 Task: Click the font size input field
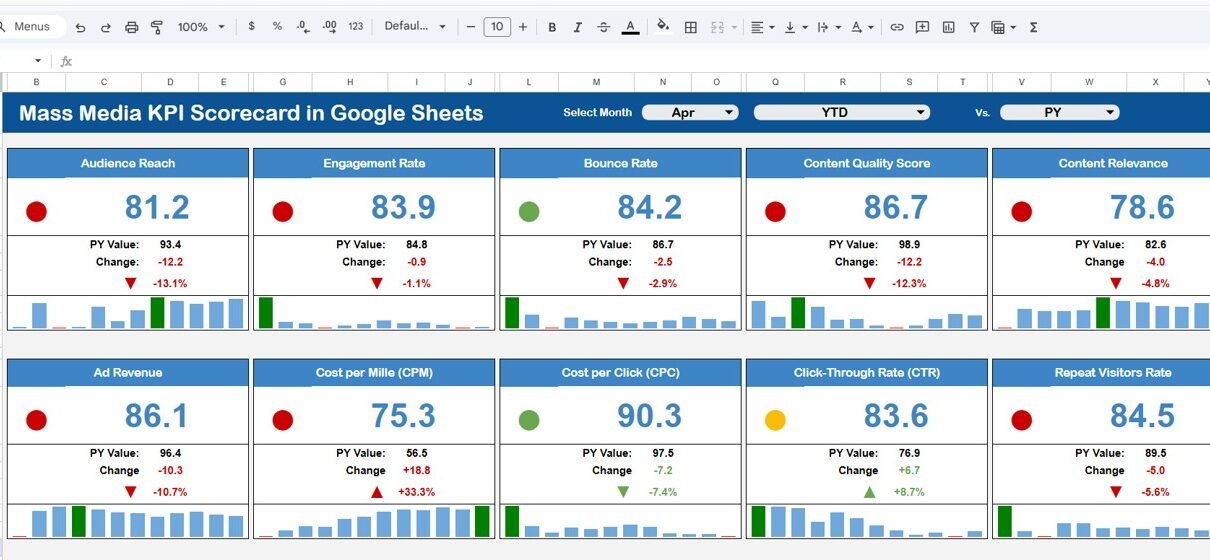tap(497, 27)
